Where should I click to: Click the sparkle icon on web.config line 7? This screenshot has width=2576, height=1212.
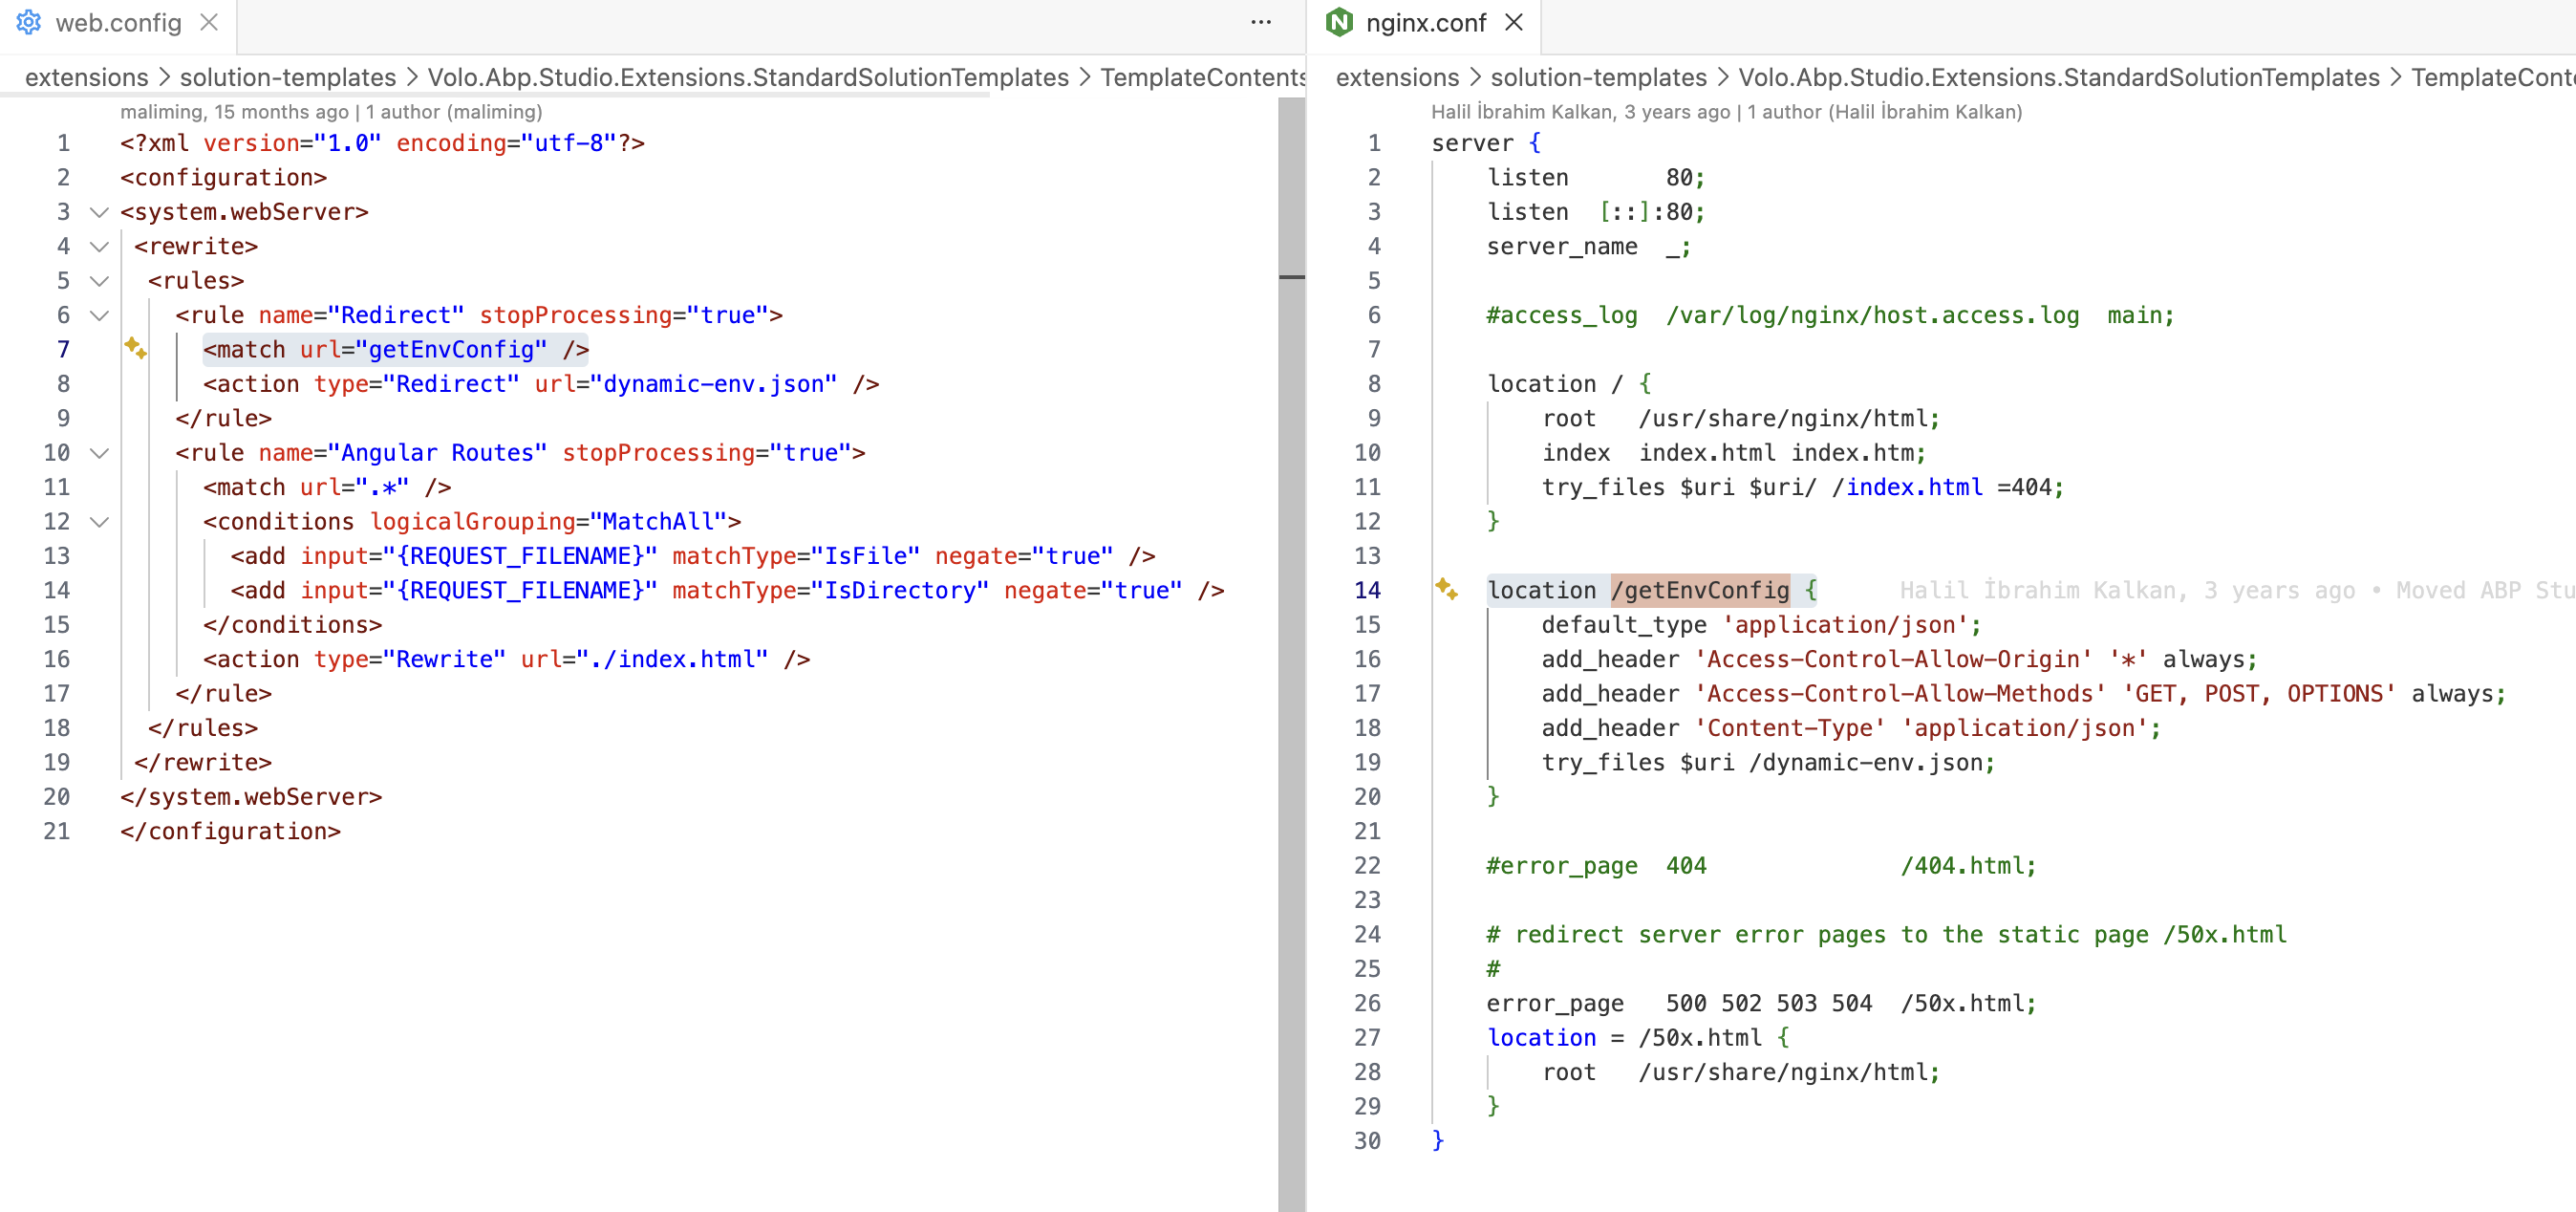135,348
